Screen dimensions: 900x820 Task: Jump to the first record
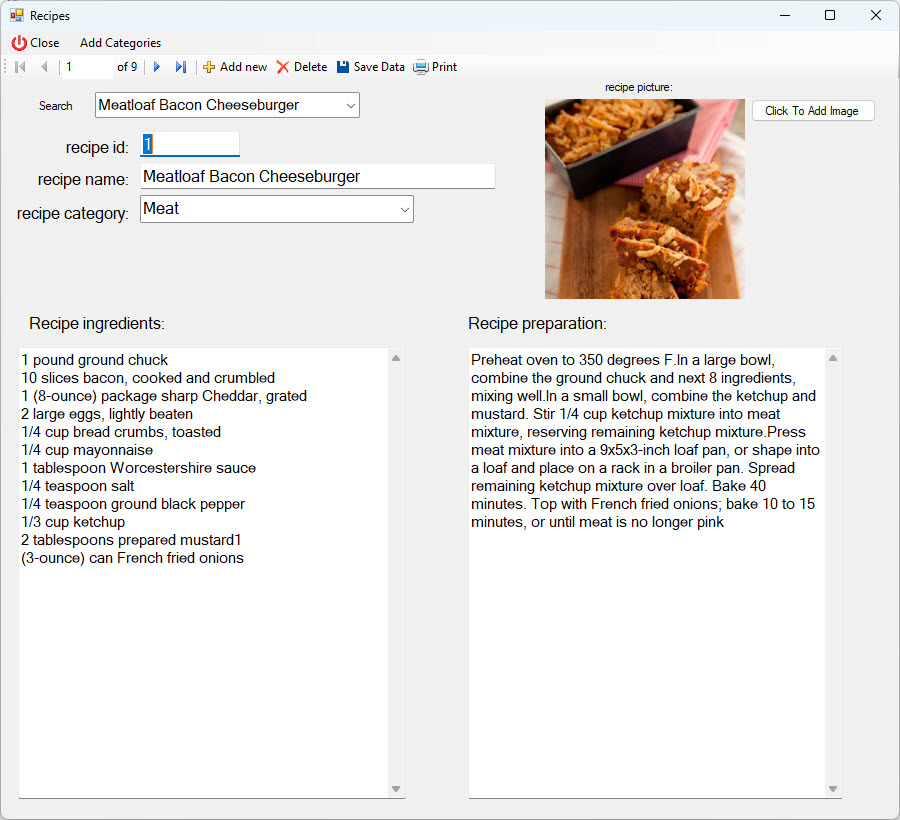(20, 67)
